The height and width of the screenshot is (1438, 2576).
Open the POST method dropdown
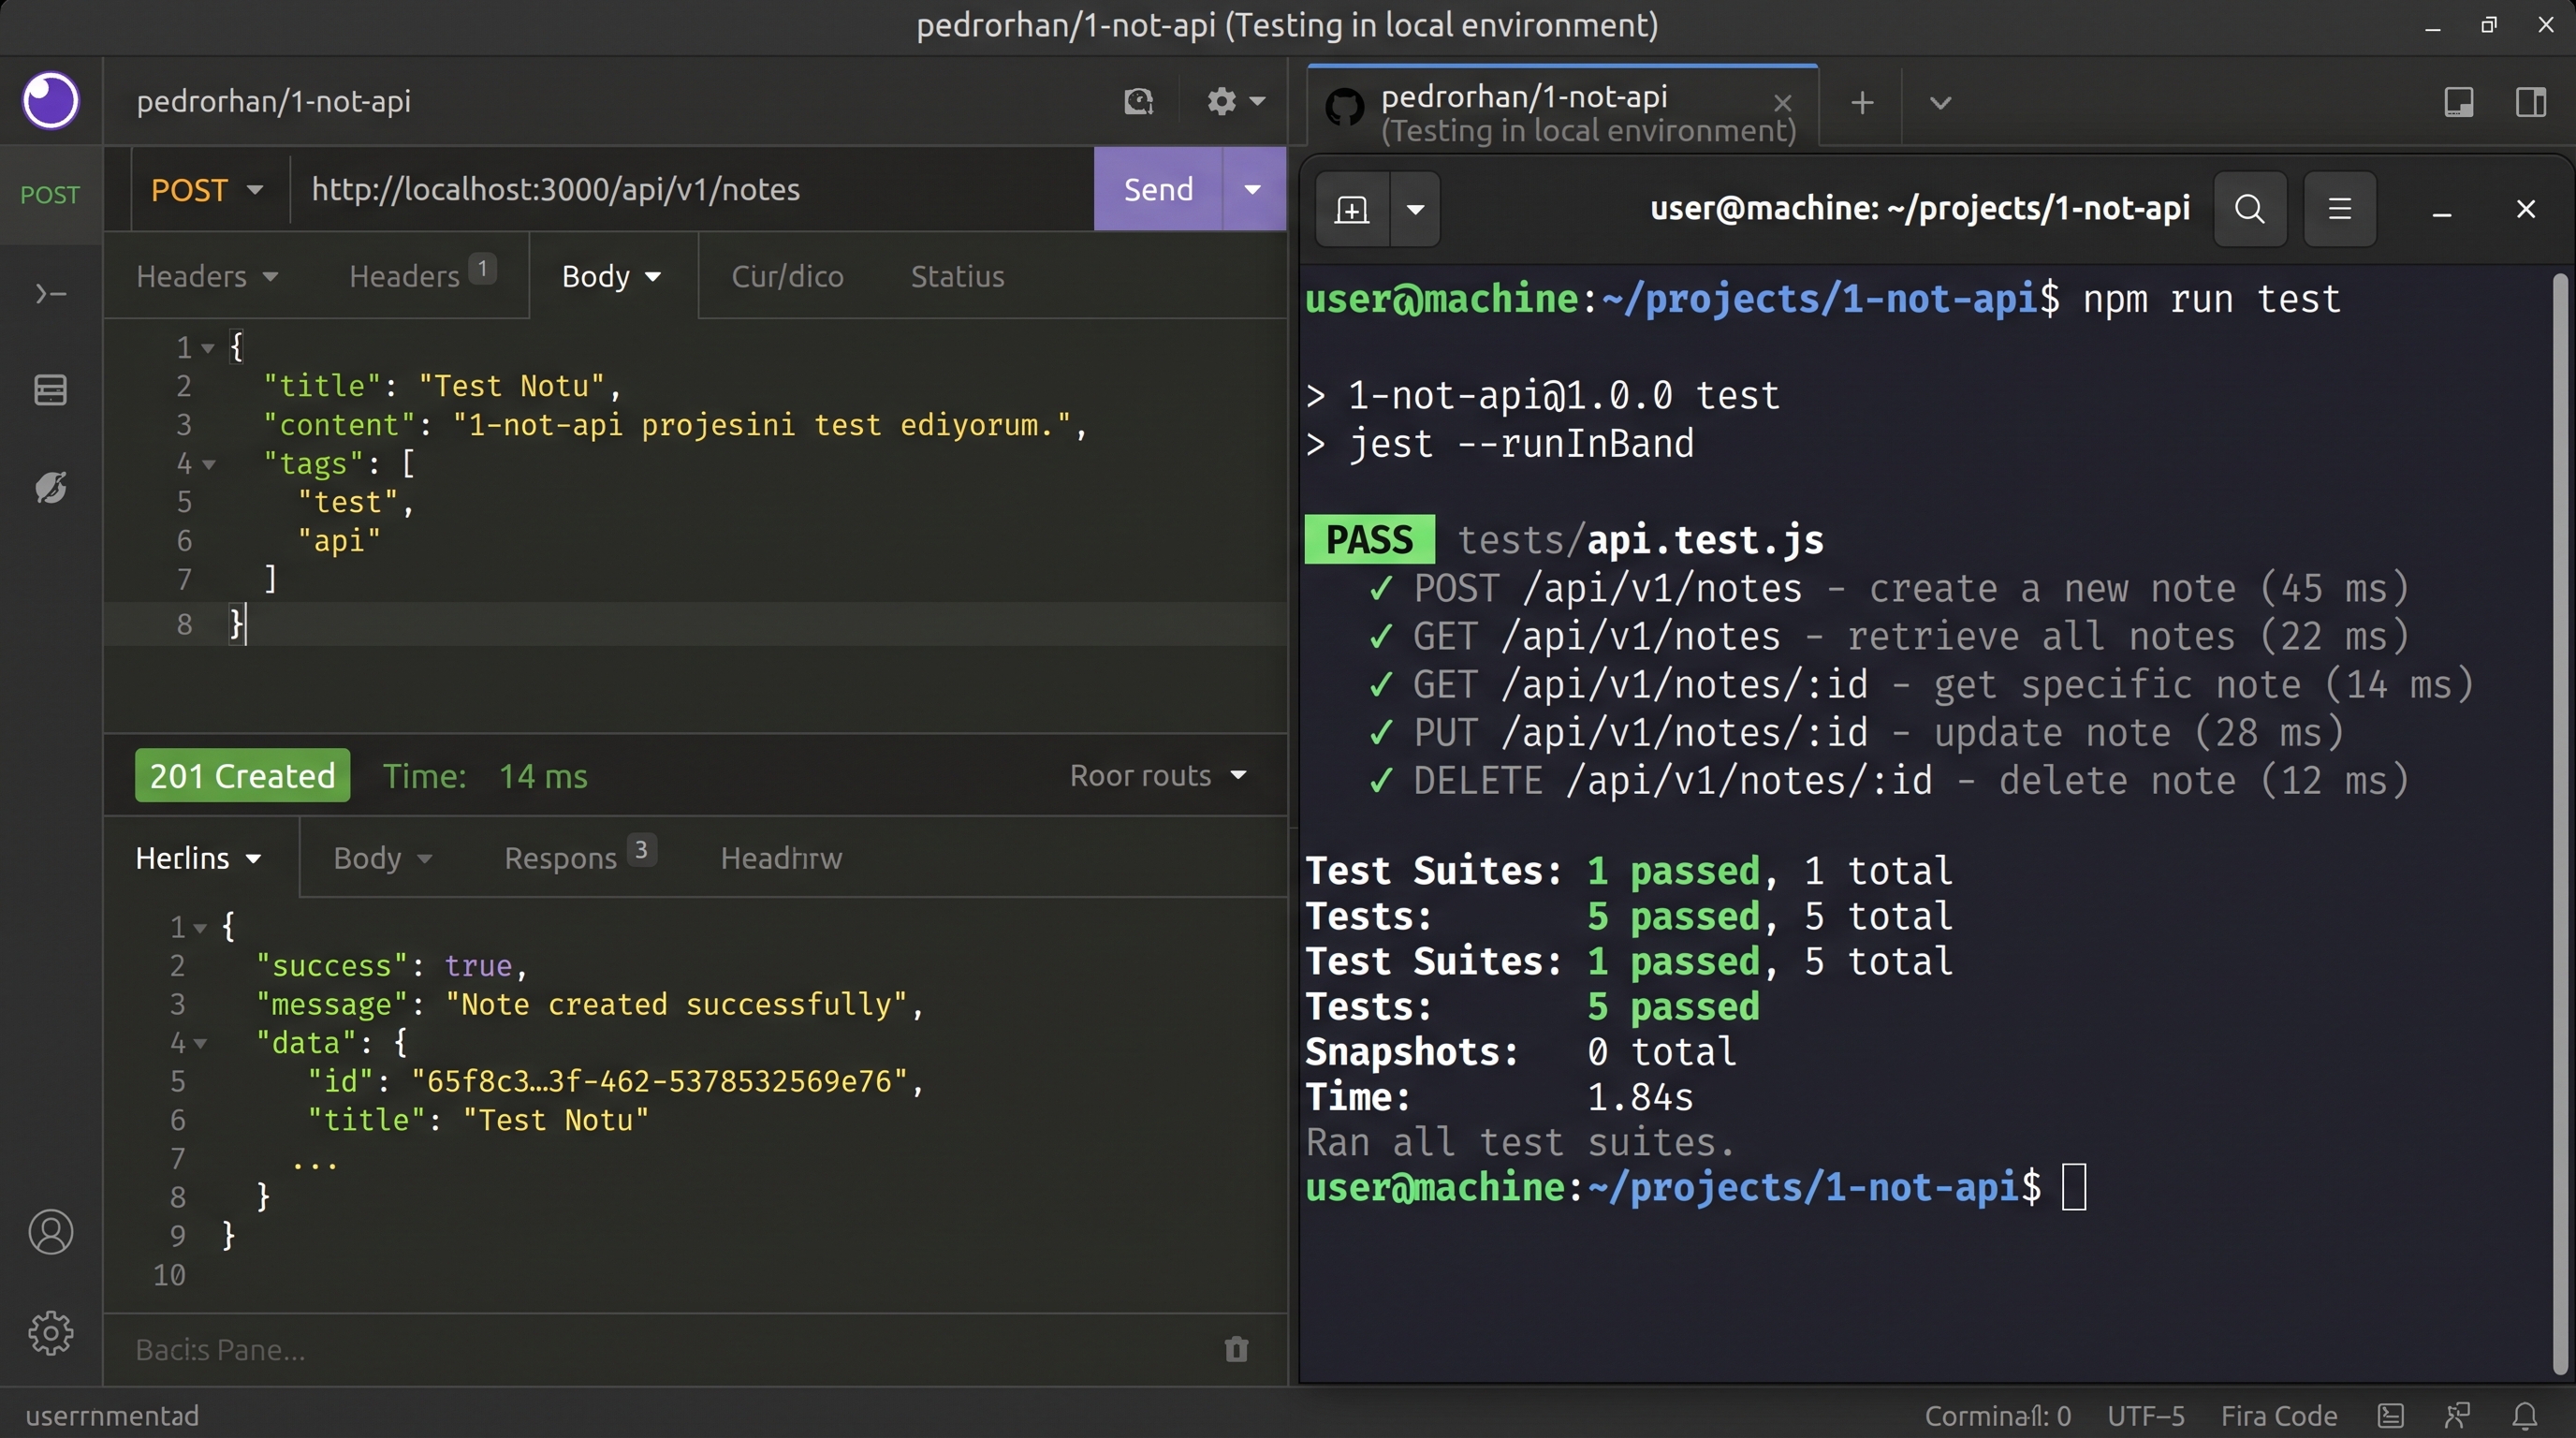(x=206, y=189)
